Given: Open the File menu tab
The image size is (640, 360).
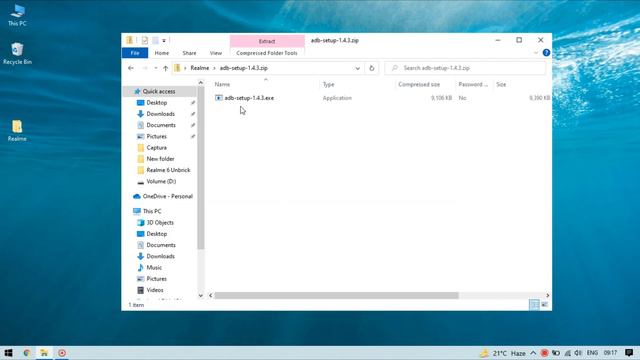Looking at the screenshot, I should (x=135, y=53).
